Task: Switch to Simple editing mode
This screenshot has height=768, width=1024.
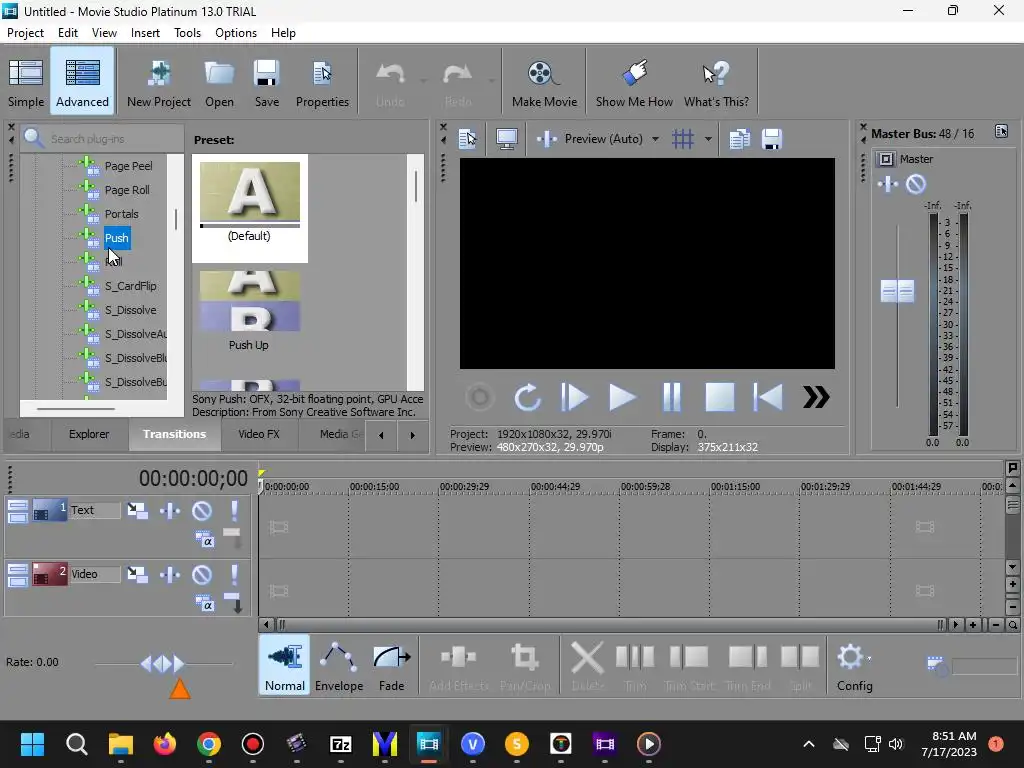Action: (25, 83)
